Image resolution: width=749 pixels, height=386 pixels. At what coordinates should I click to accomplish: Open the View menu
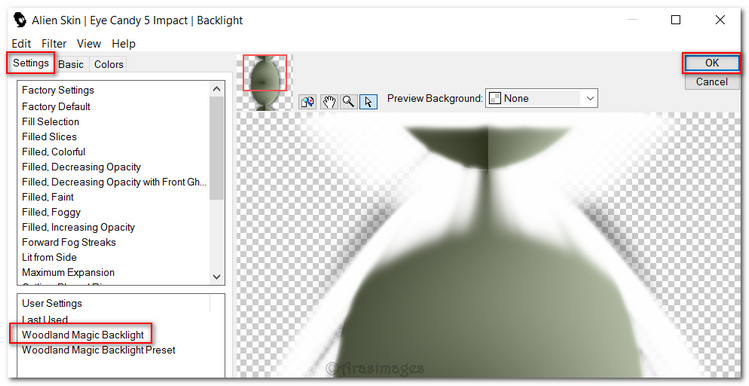click(89, 43)
